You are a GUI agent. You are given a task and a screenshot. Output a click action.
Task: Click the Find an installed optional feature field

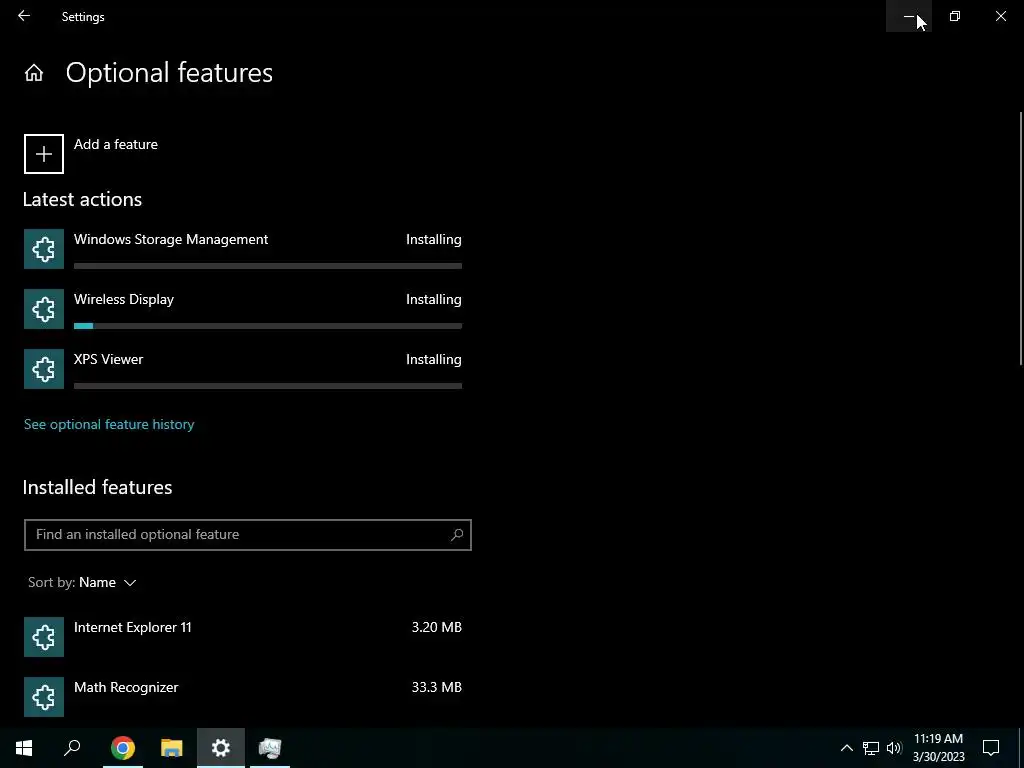point(248,535)
